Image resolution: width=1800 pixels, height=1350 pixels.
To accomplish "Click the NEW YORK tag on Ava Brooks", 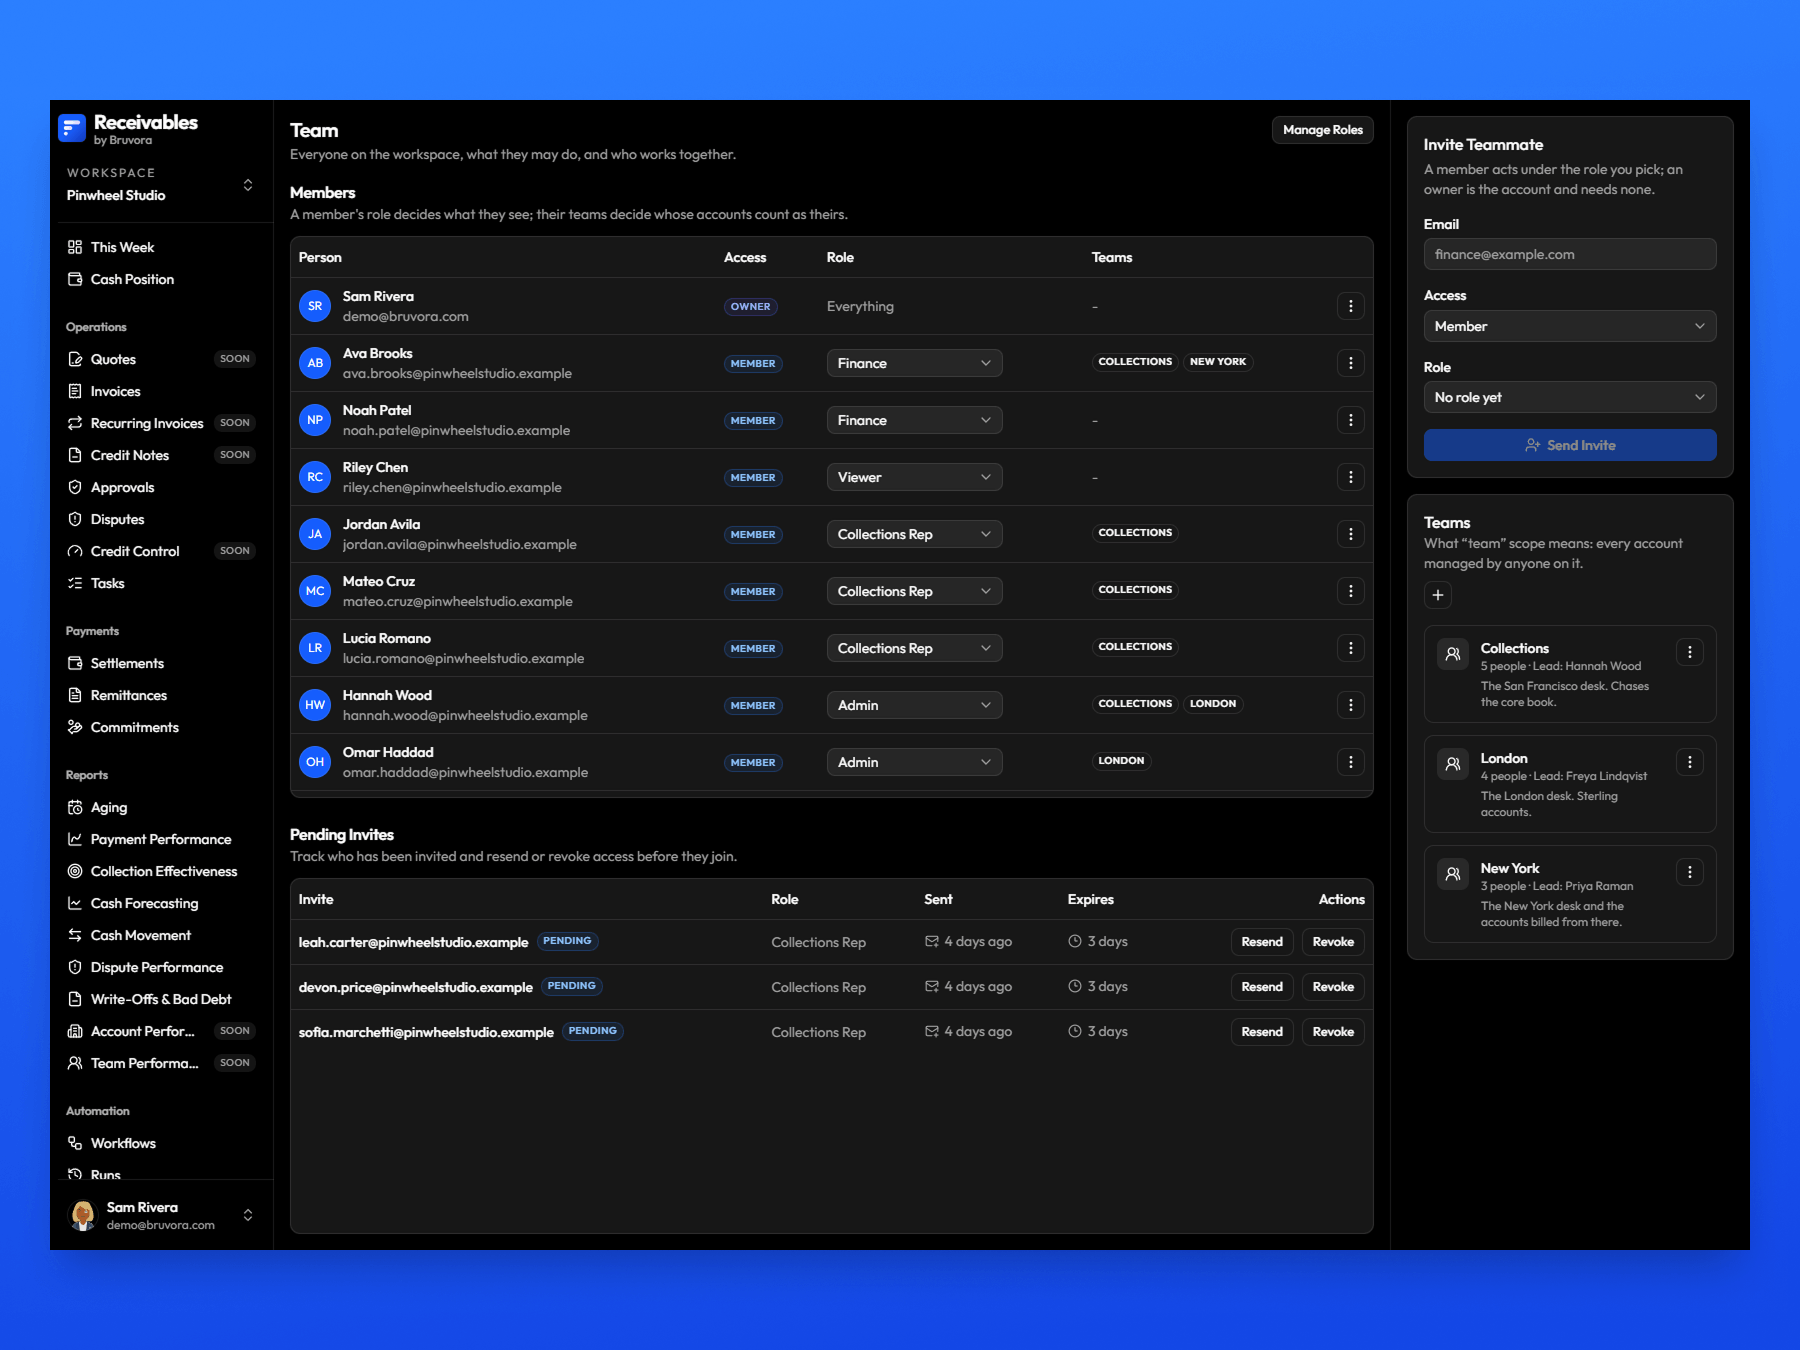I will (1218, 362).
